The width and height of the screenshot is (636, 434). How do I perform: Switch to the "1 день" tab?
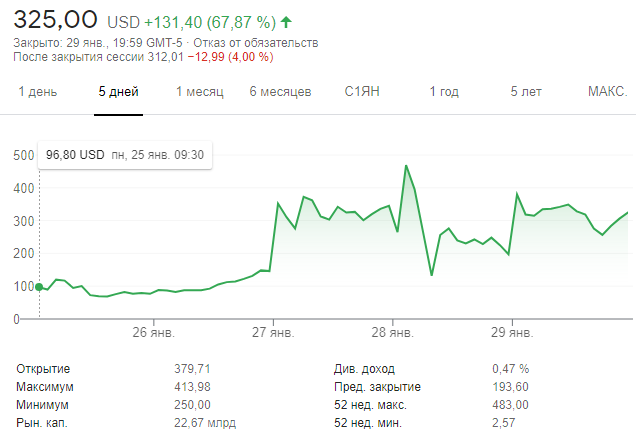click(x=38, y=92)
